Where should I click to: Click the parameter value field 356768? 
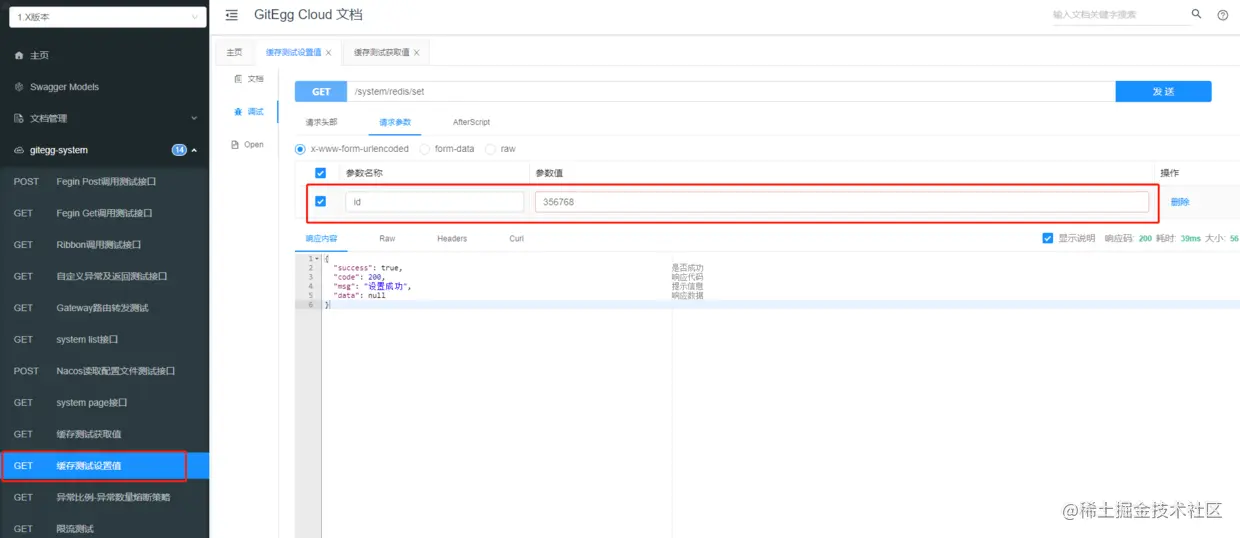842,202
